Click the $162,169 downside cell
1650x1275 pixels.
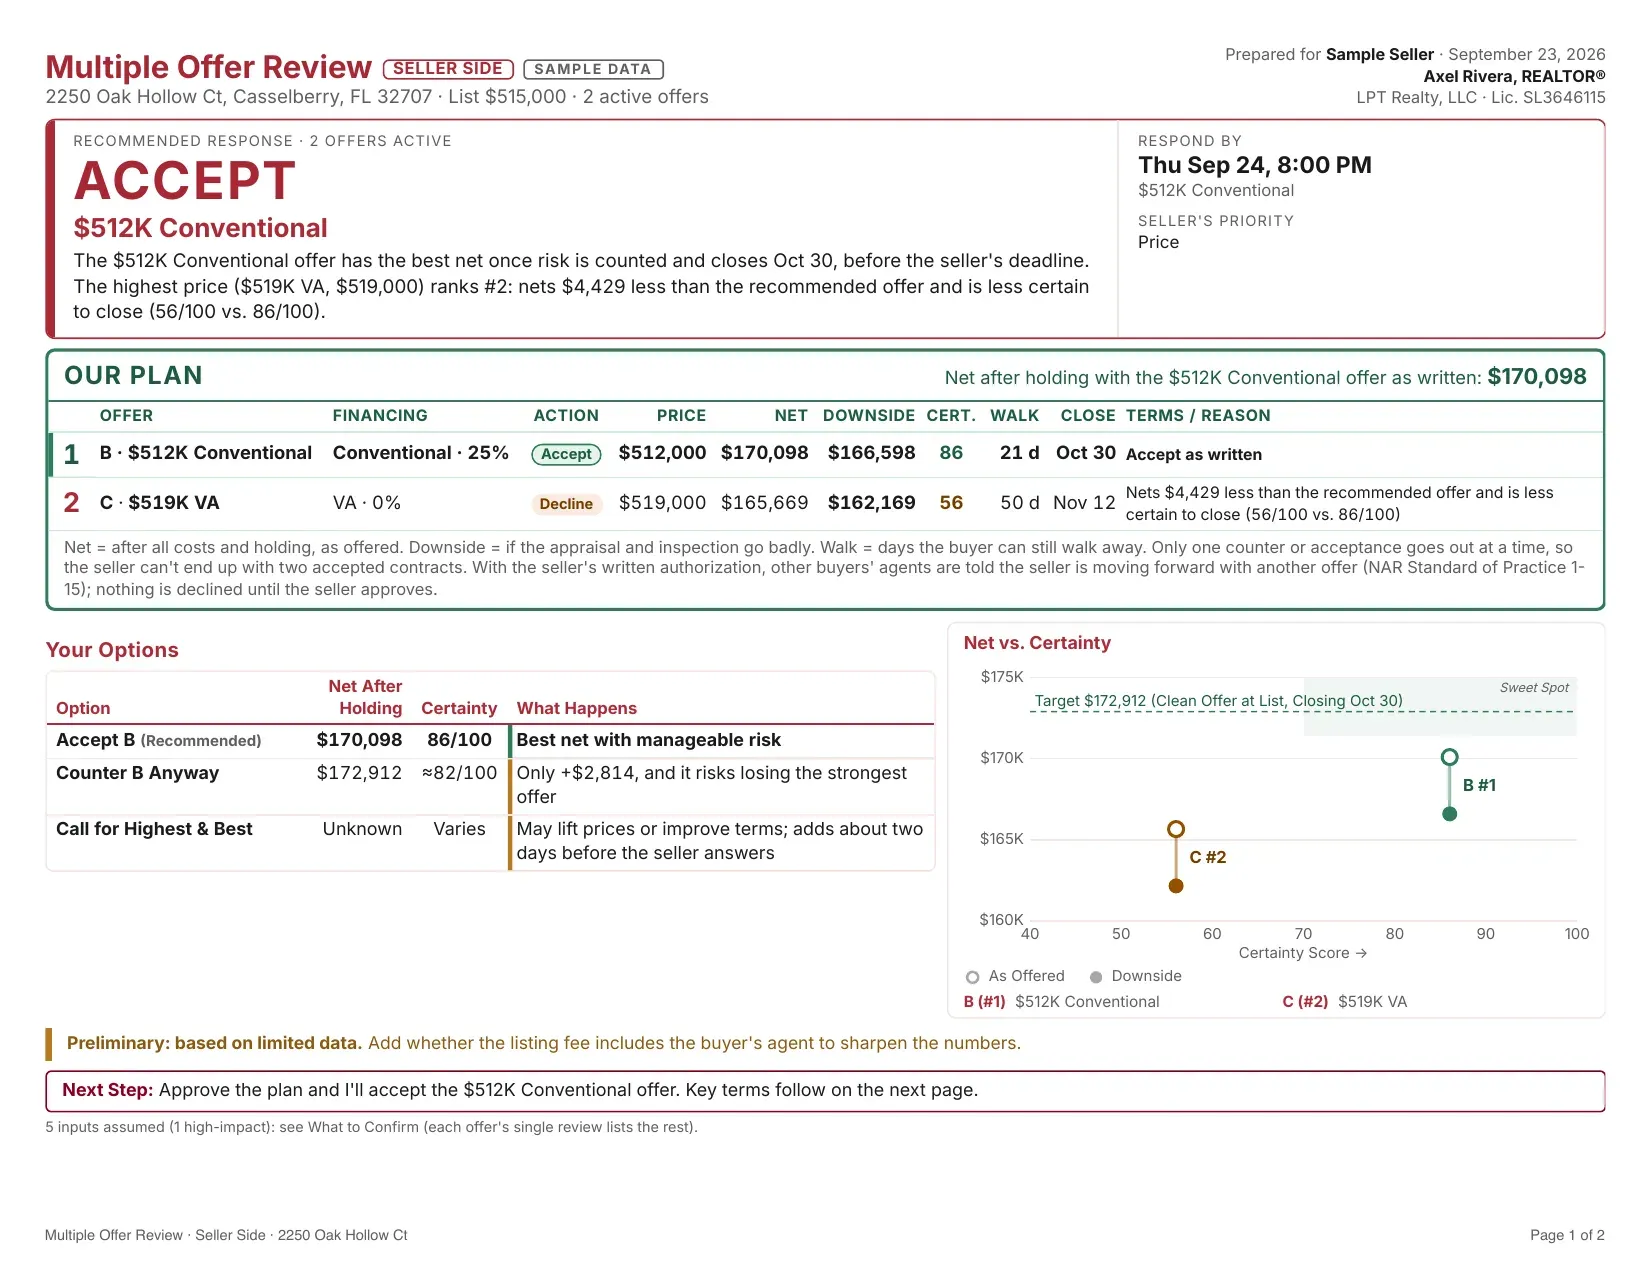(872, 503)
